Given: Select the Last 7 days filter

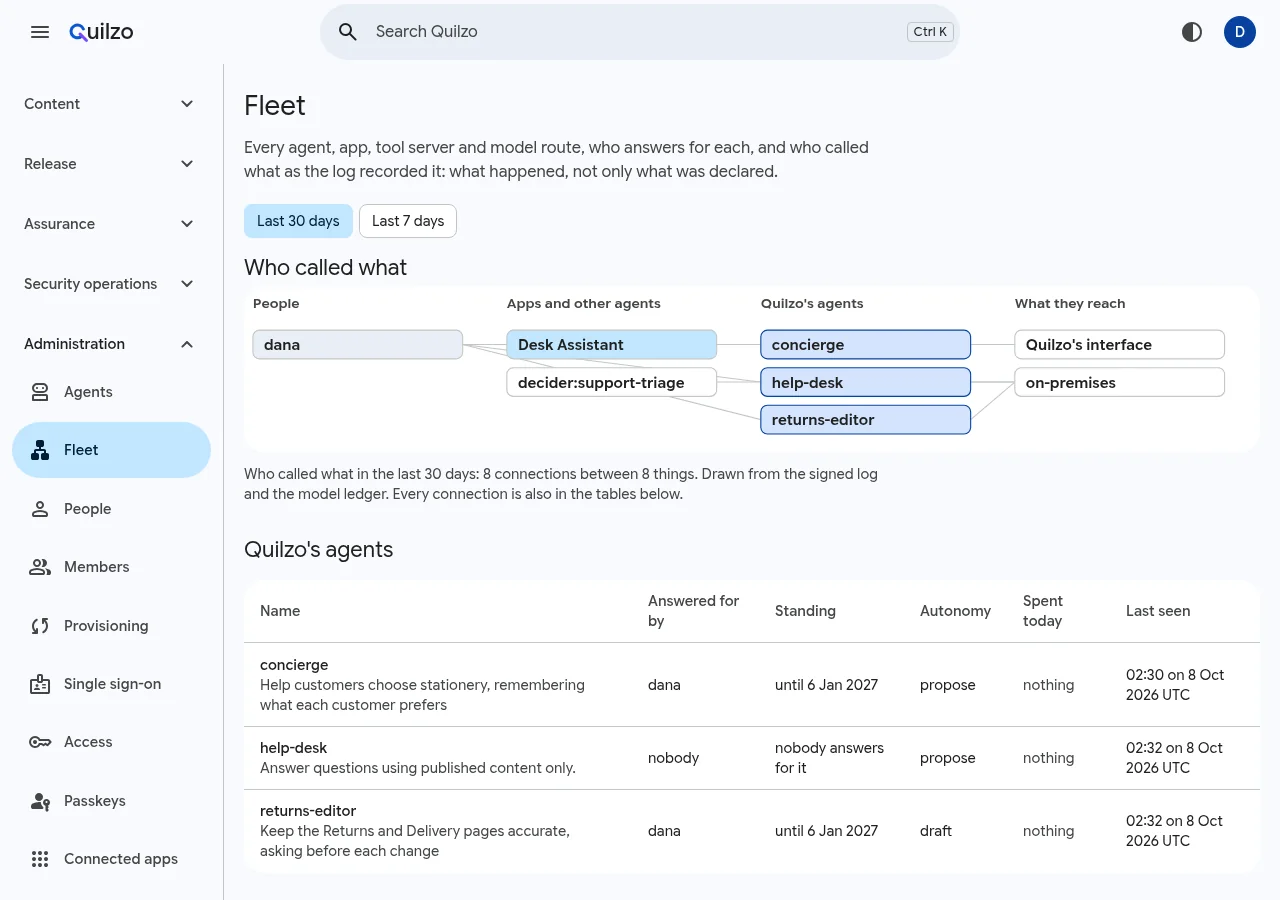Looking at the screenshot, I should [408, 221].
